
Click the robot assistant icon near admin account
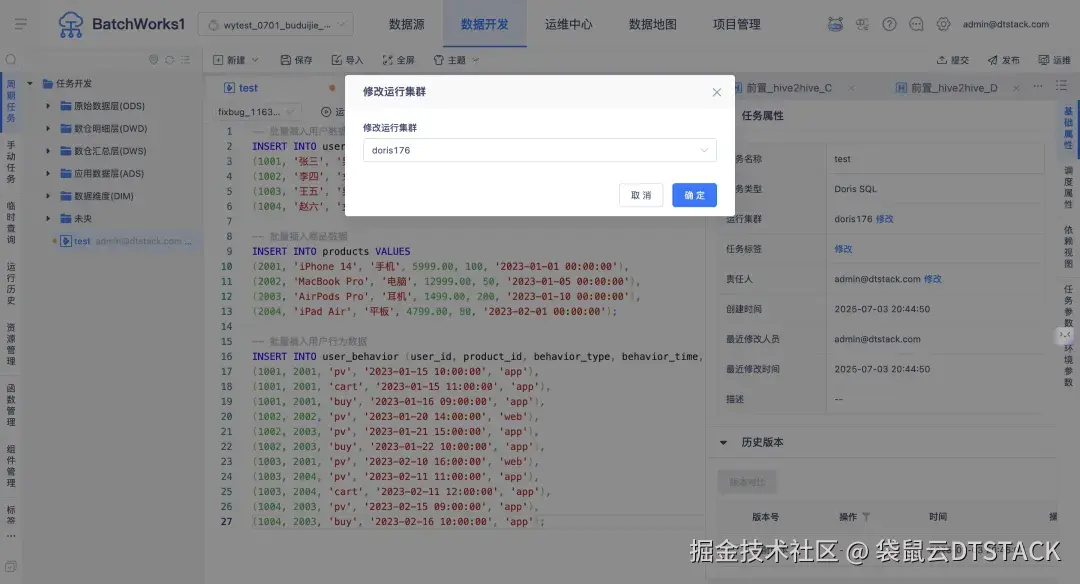(x=837, y=22)
